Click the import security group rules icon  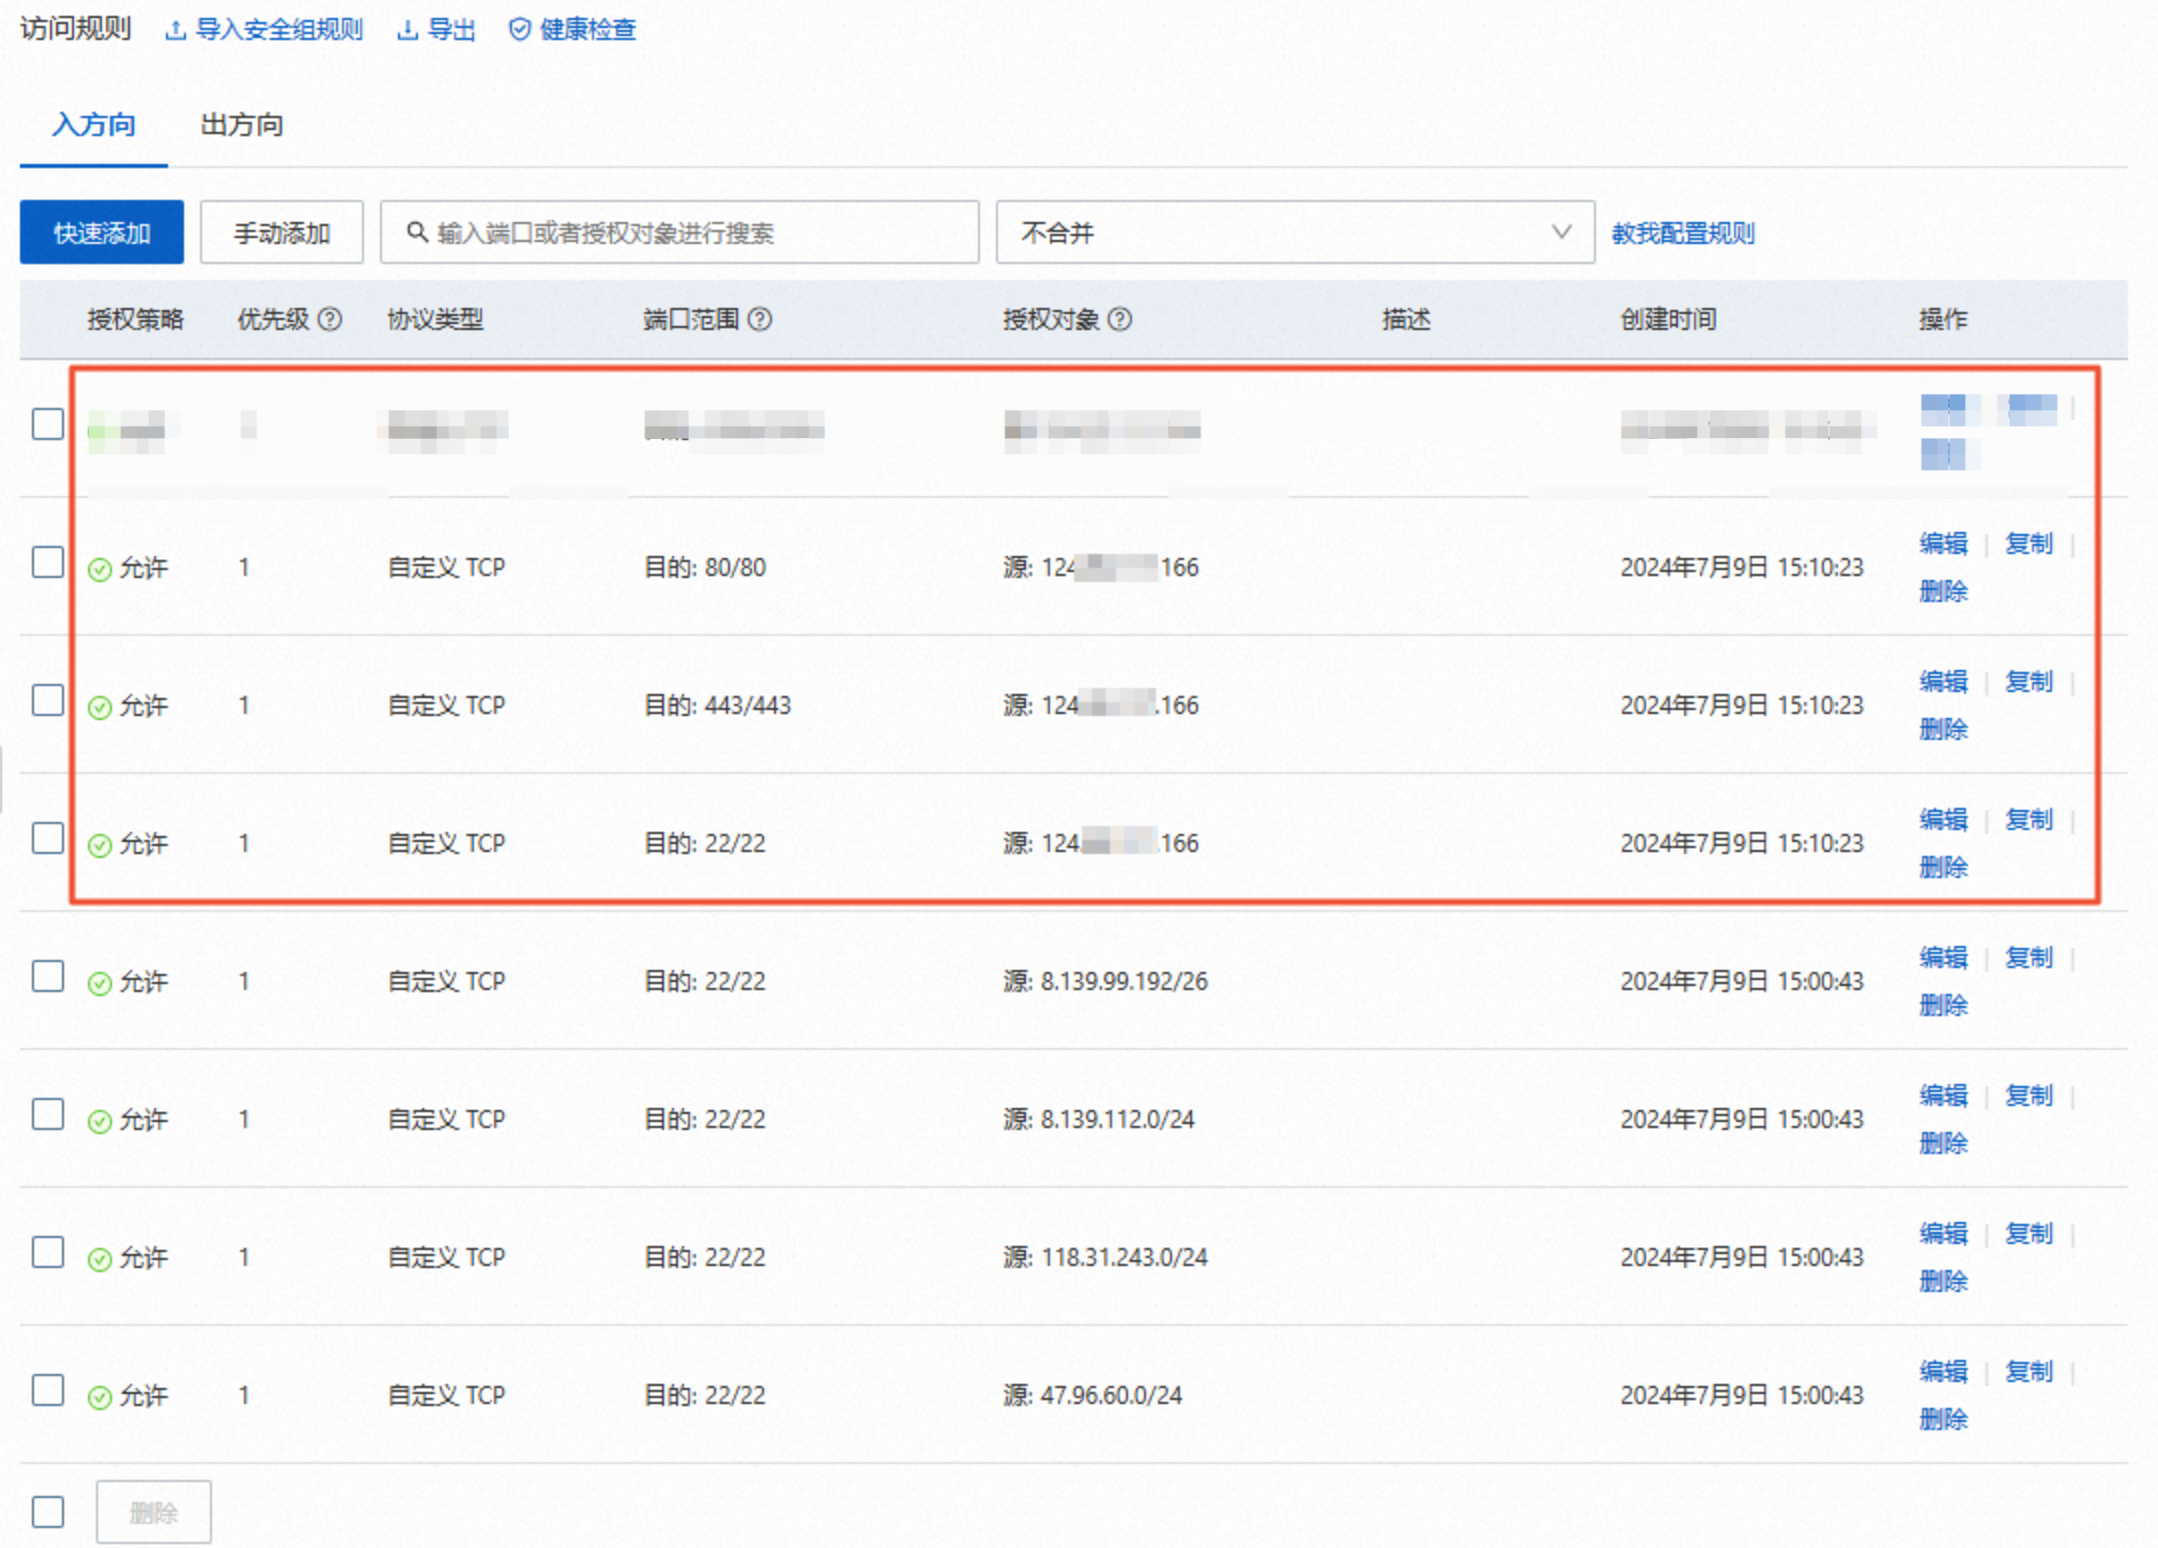pyautogui.click(x=175, y=30)
